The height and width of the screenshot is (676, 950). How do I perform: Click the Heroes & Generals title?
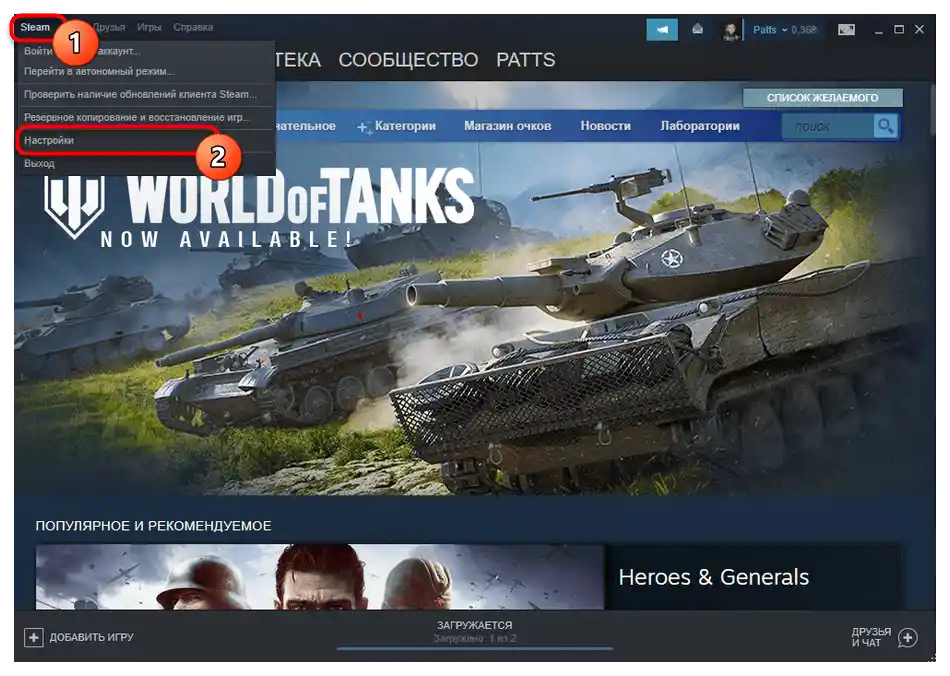714,577
